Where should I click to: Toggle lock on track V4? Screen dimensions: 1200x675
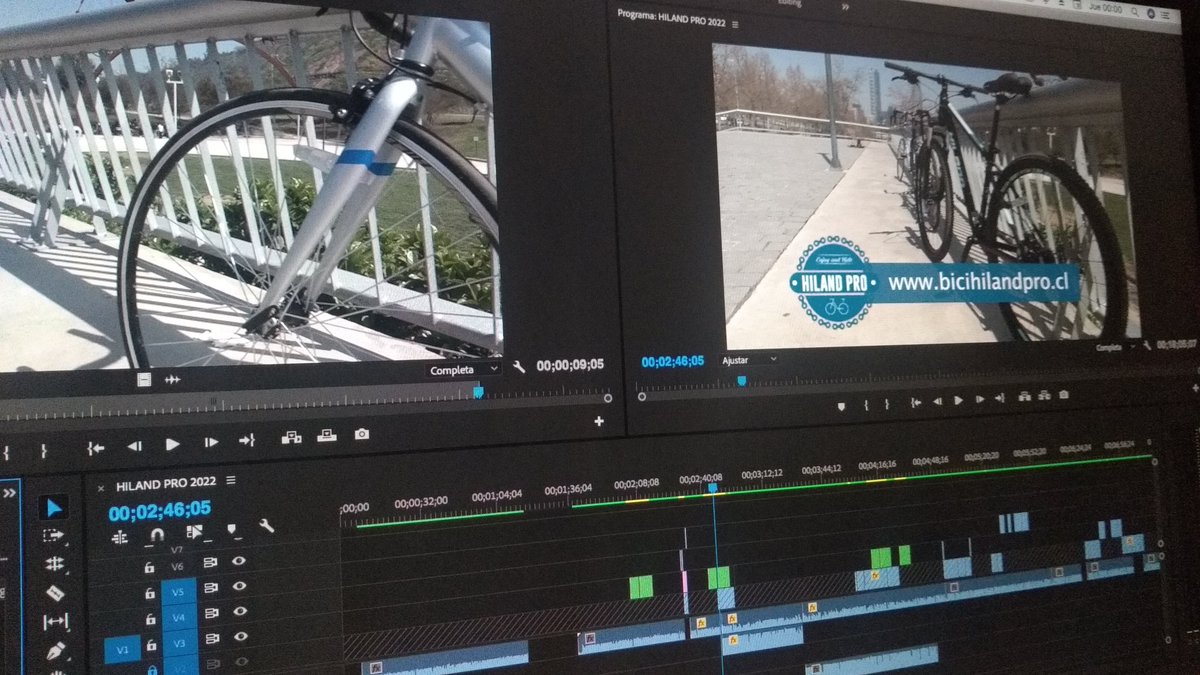tap(149, 618)
